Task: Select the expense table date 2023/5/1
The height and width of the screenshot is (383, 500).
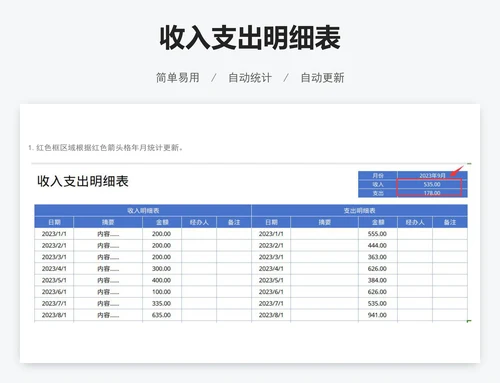Action: (271, 280)
